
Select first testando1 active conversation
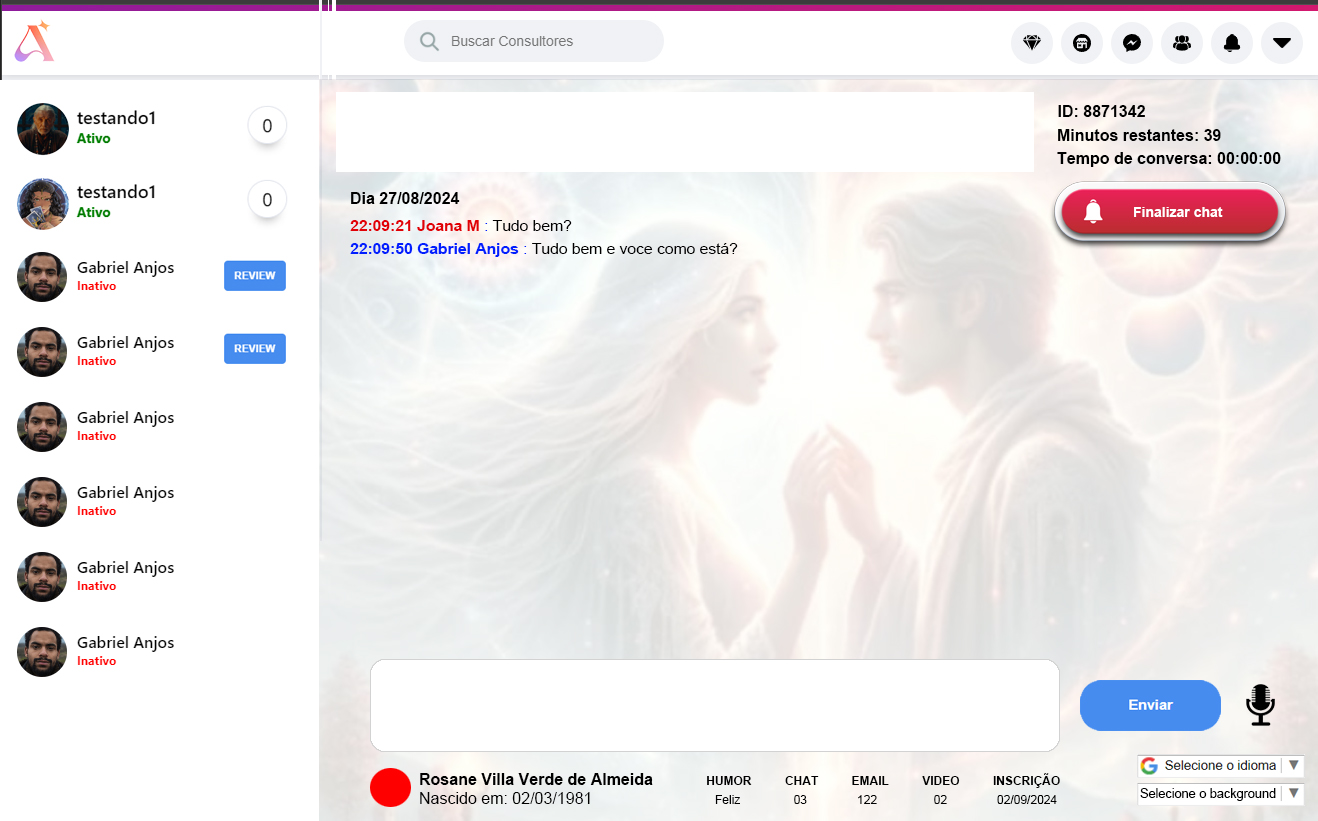117,127
